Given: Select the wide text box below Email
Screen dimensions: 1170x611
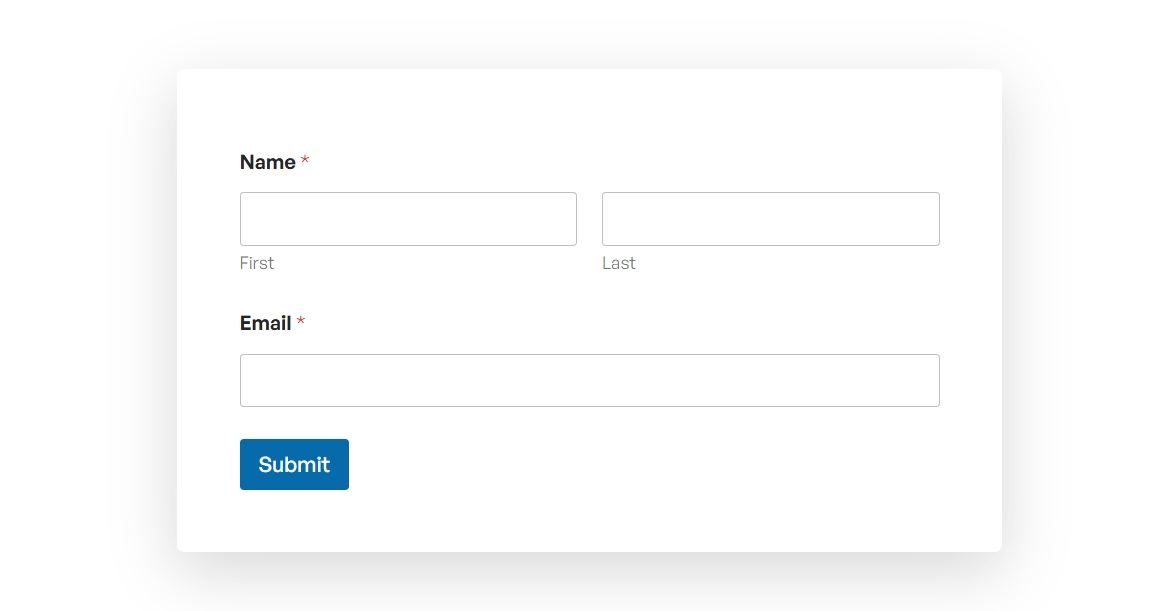Looking at the screenshot, I should point(589,380).
